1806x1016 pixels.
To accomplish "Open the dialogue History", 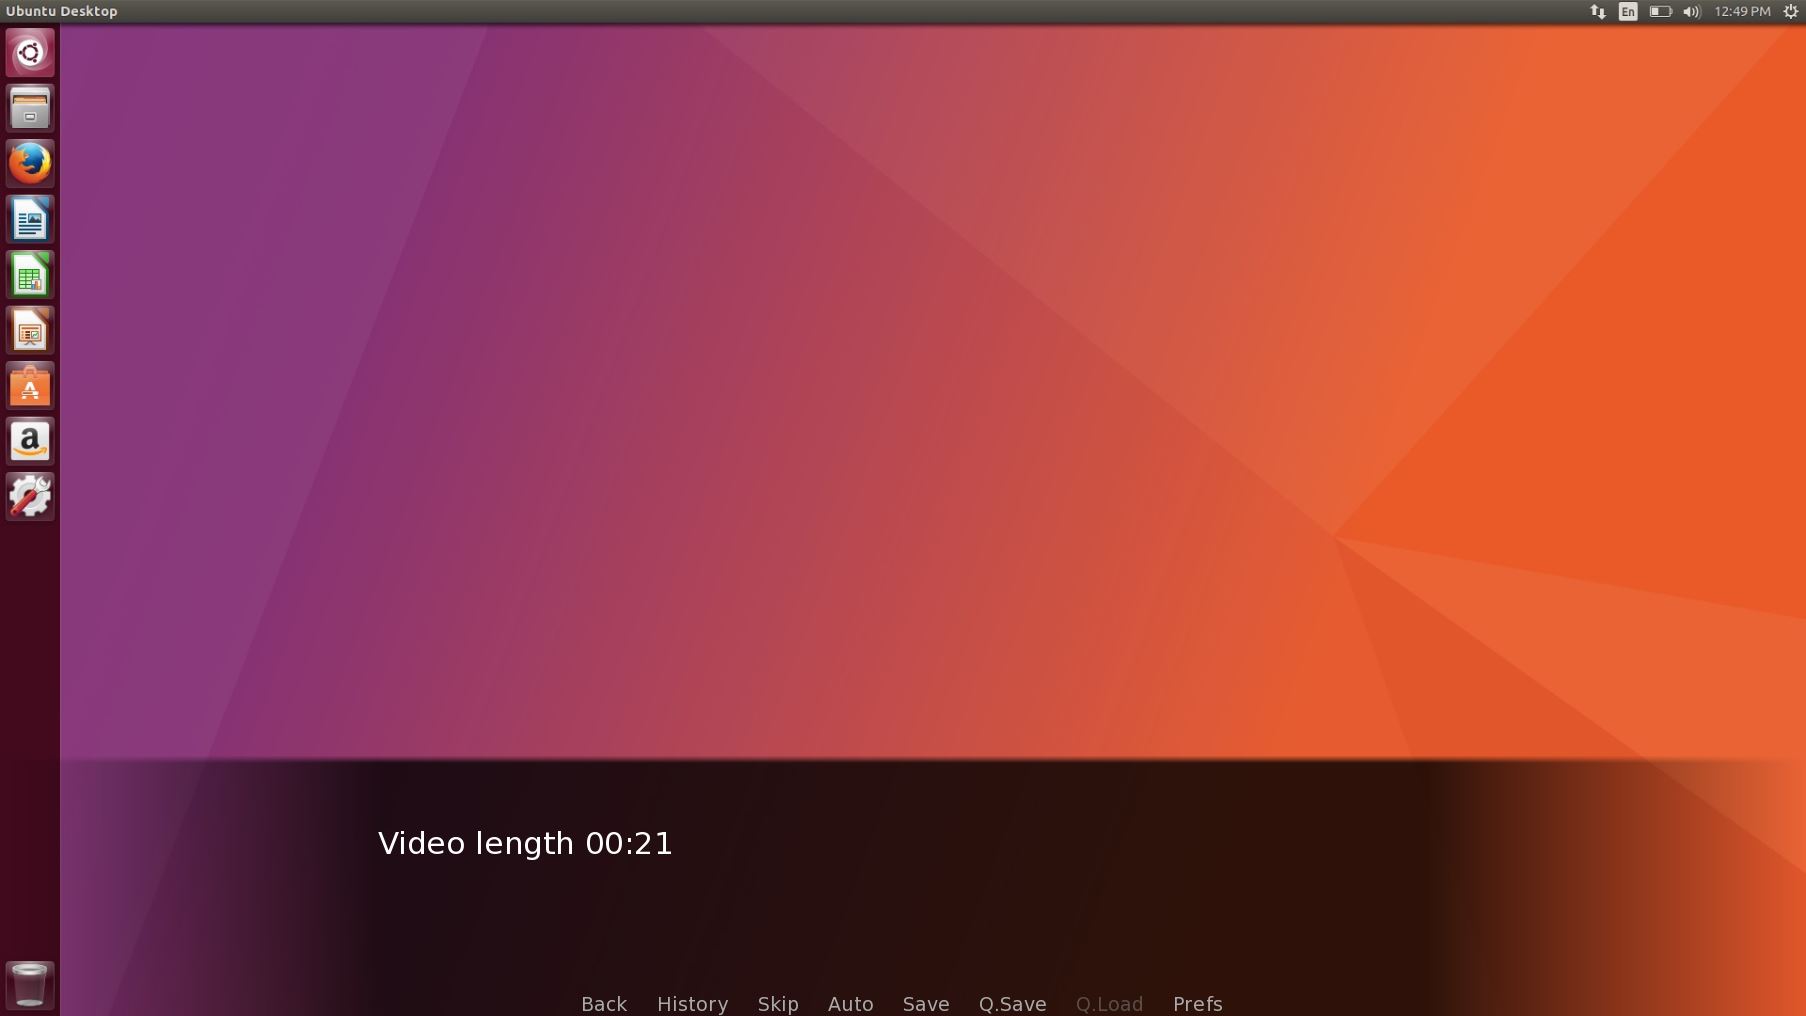I will [x=692, y=1003].
